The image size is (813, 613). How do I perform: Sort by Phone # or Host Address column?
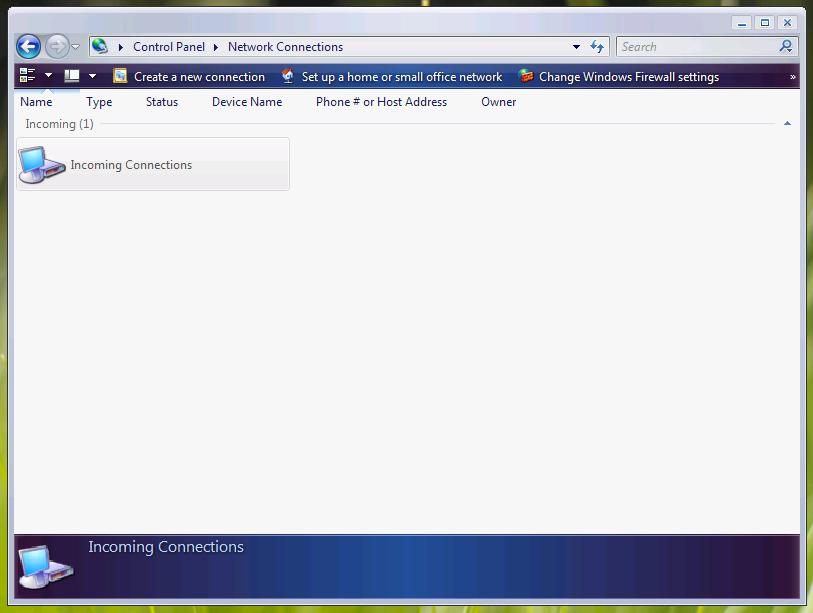click(381, 102)
